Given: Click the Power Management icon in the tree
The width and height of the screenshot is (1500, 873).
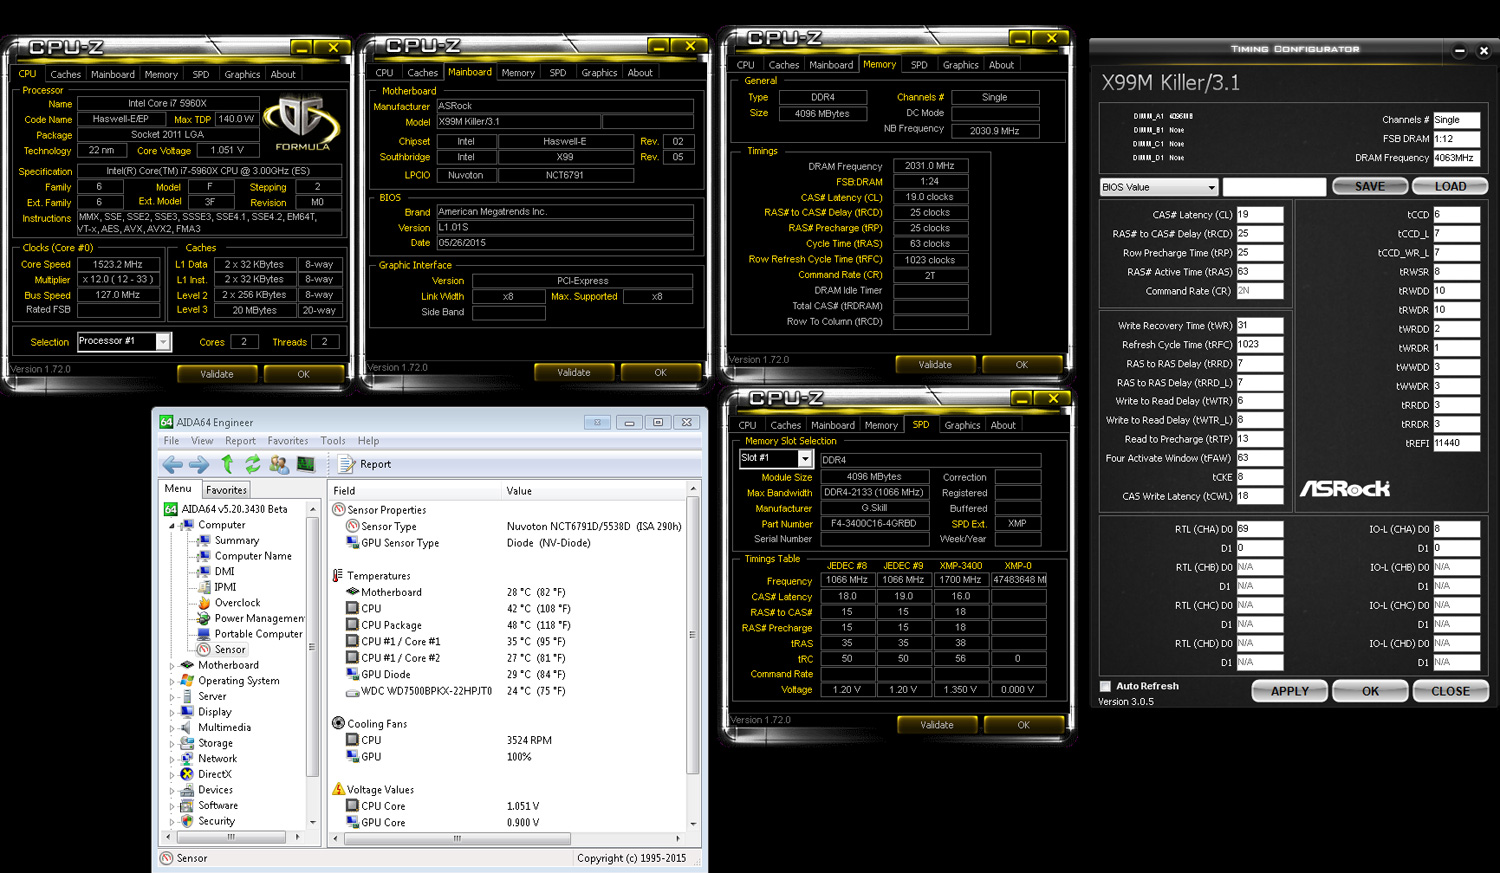Looking at the screenshot, I should pos(204,618).
